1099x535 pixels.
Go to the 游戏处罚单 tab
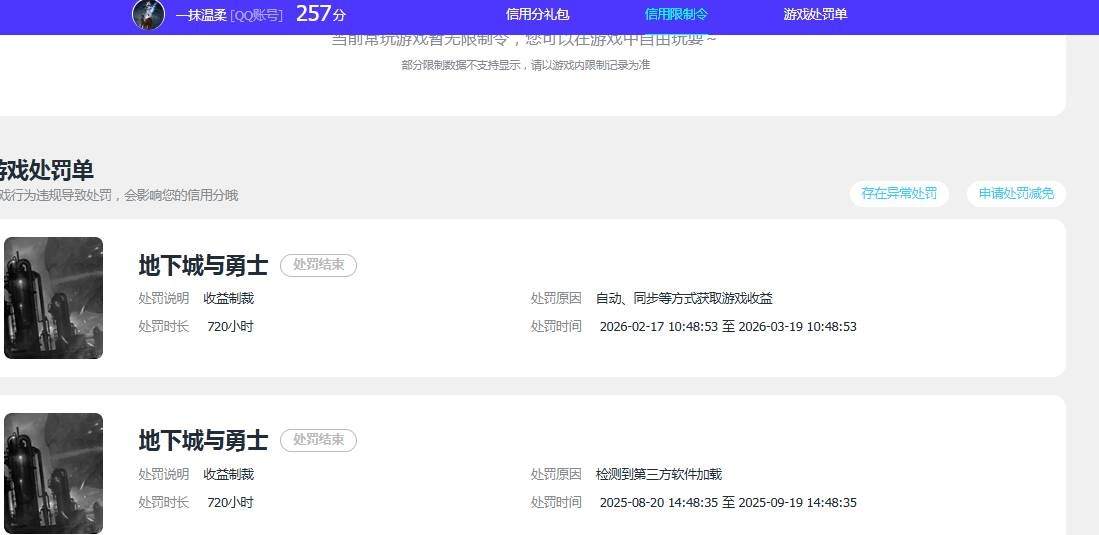pos(815,14)
